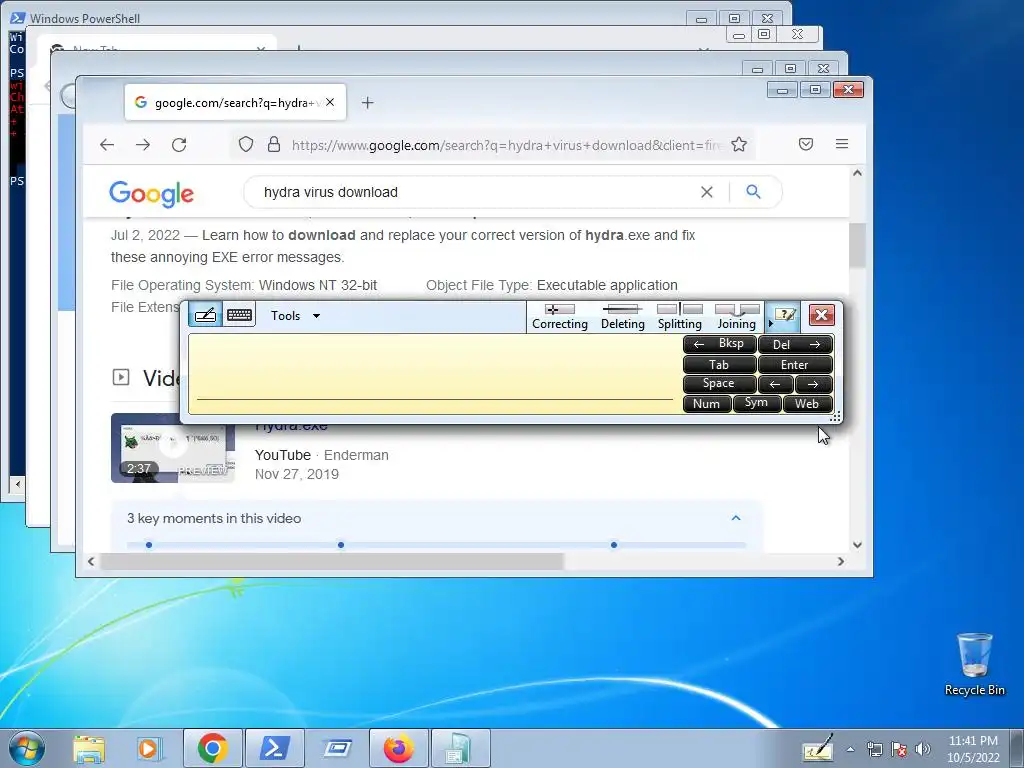The width and height of the screenshot is (1024, 768).
Task: Switch to PowerShell on the taskbar
Action: pyautogui.click(x=275, y=748)
